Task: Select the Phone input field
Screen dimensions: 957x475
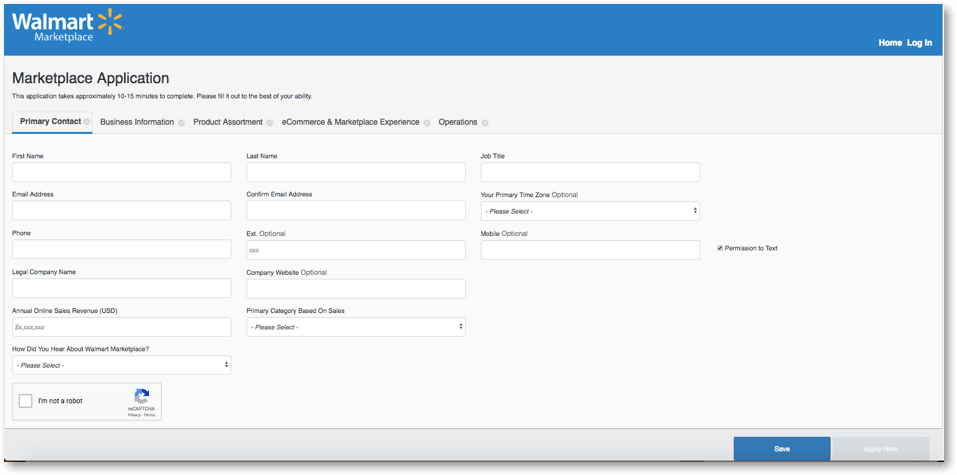Action: 121,249
